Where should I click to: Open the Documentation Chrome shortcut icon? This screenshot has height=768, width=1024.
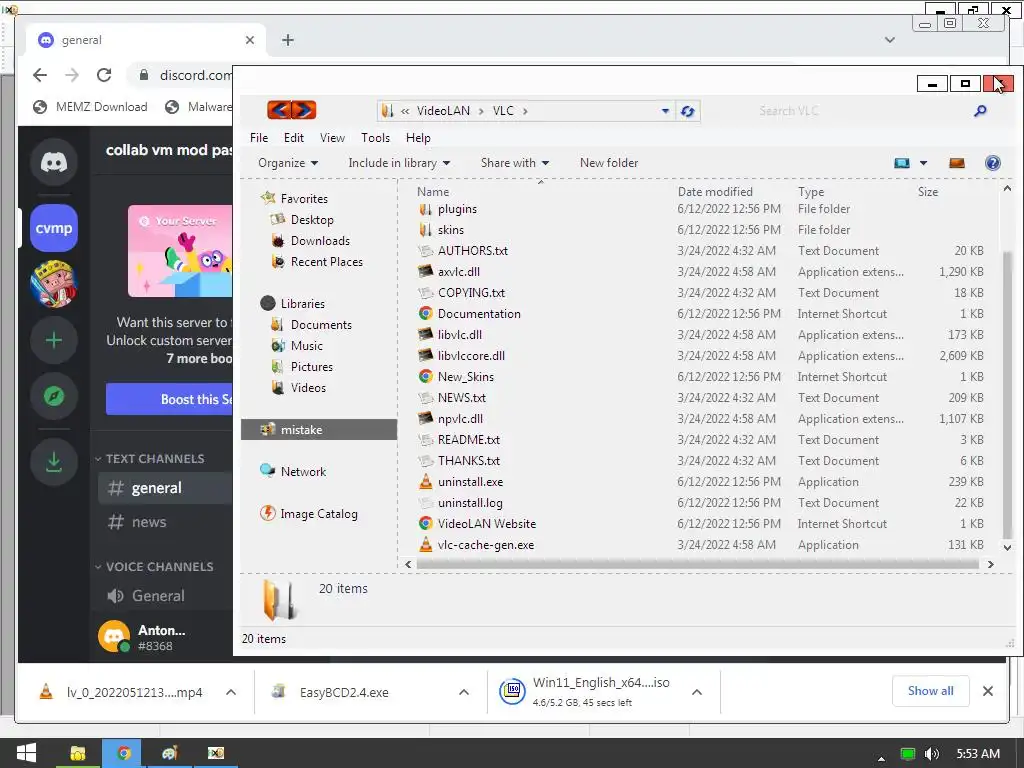click(426, 313)
